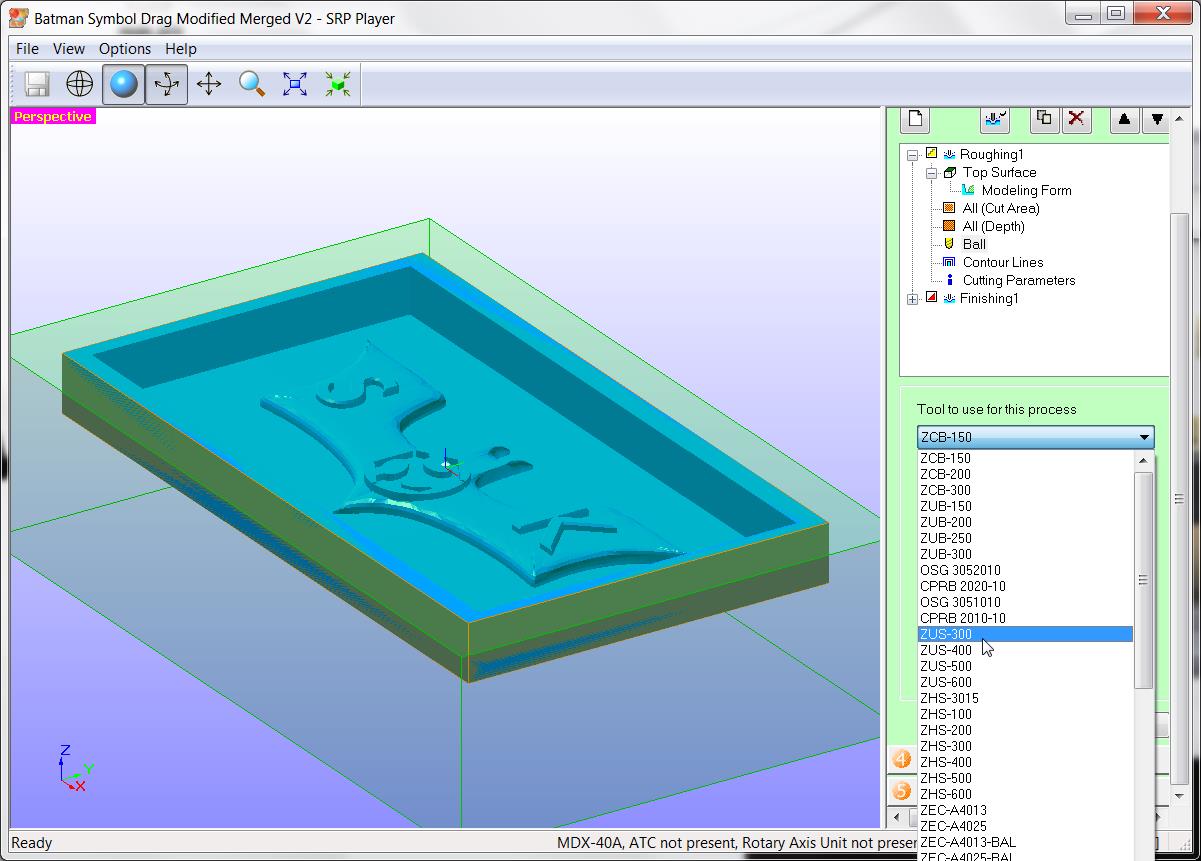Toggle the Finishing1 red status box
The image size is (1201, 861).
pyautogui.click(x=931, y=298)
